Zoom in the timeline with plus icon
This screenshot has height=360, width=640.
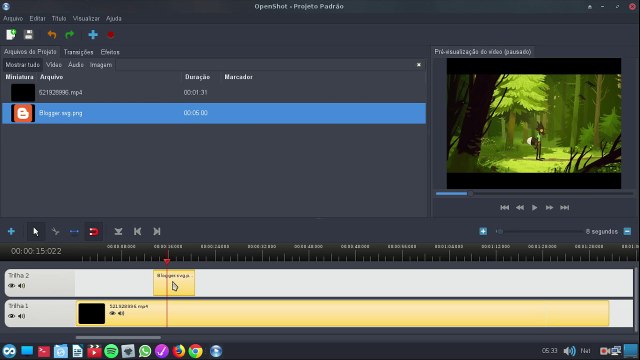[483, 231]
